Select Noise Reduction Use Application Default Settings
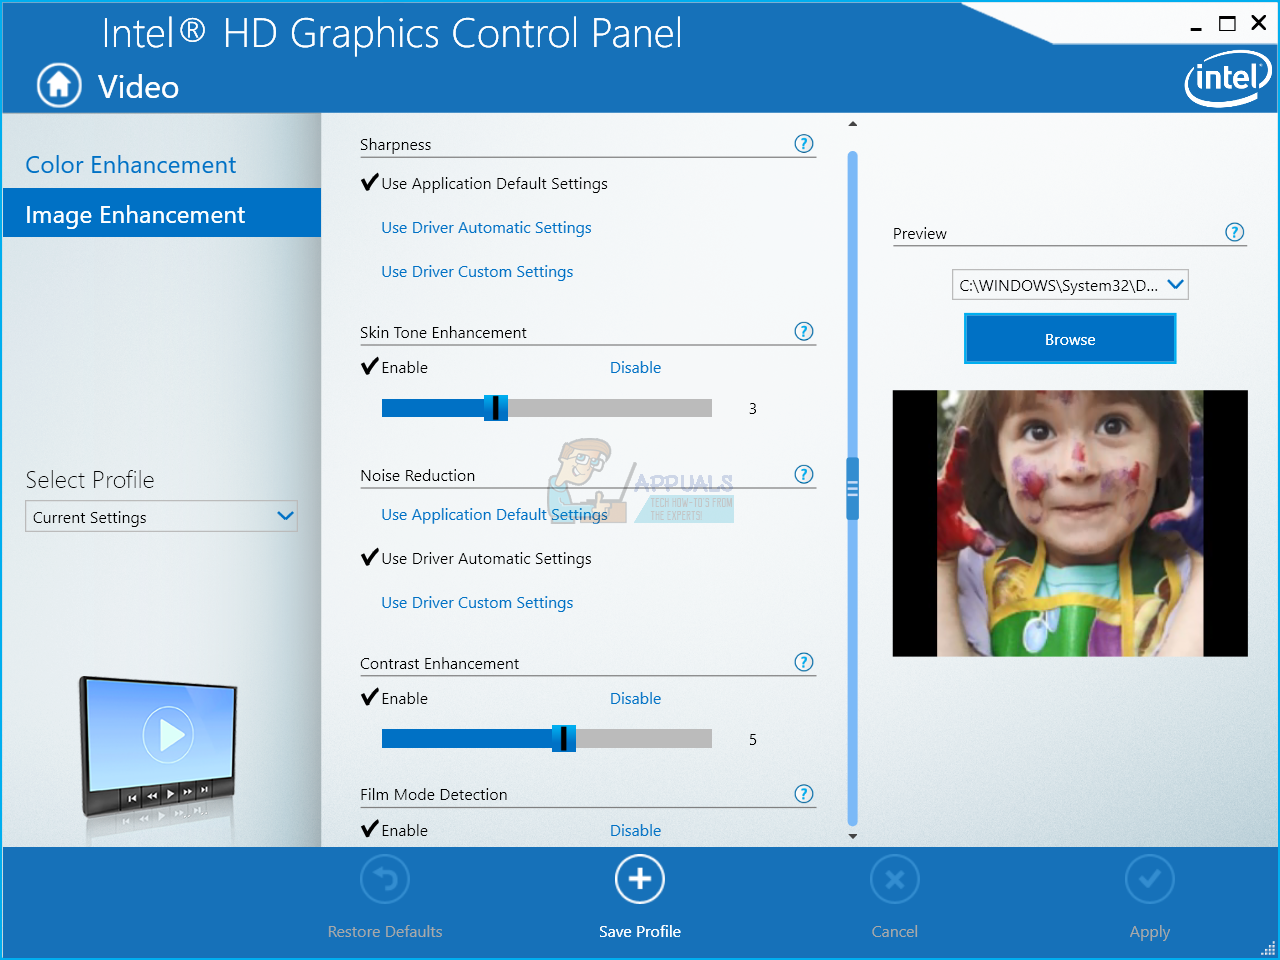Viewport: 1280px width, 960px height. [494, 515]
